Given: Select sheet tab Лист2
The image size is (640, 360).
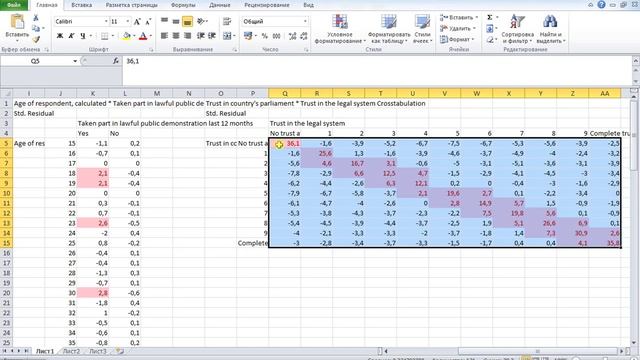Looking at the screenshot, I should [71, 351].
